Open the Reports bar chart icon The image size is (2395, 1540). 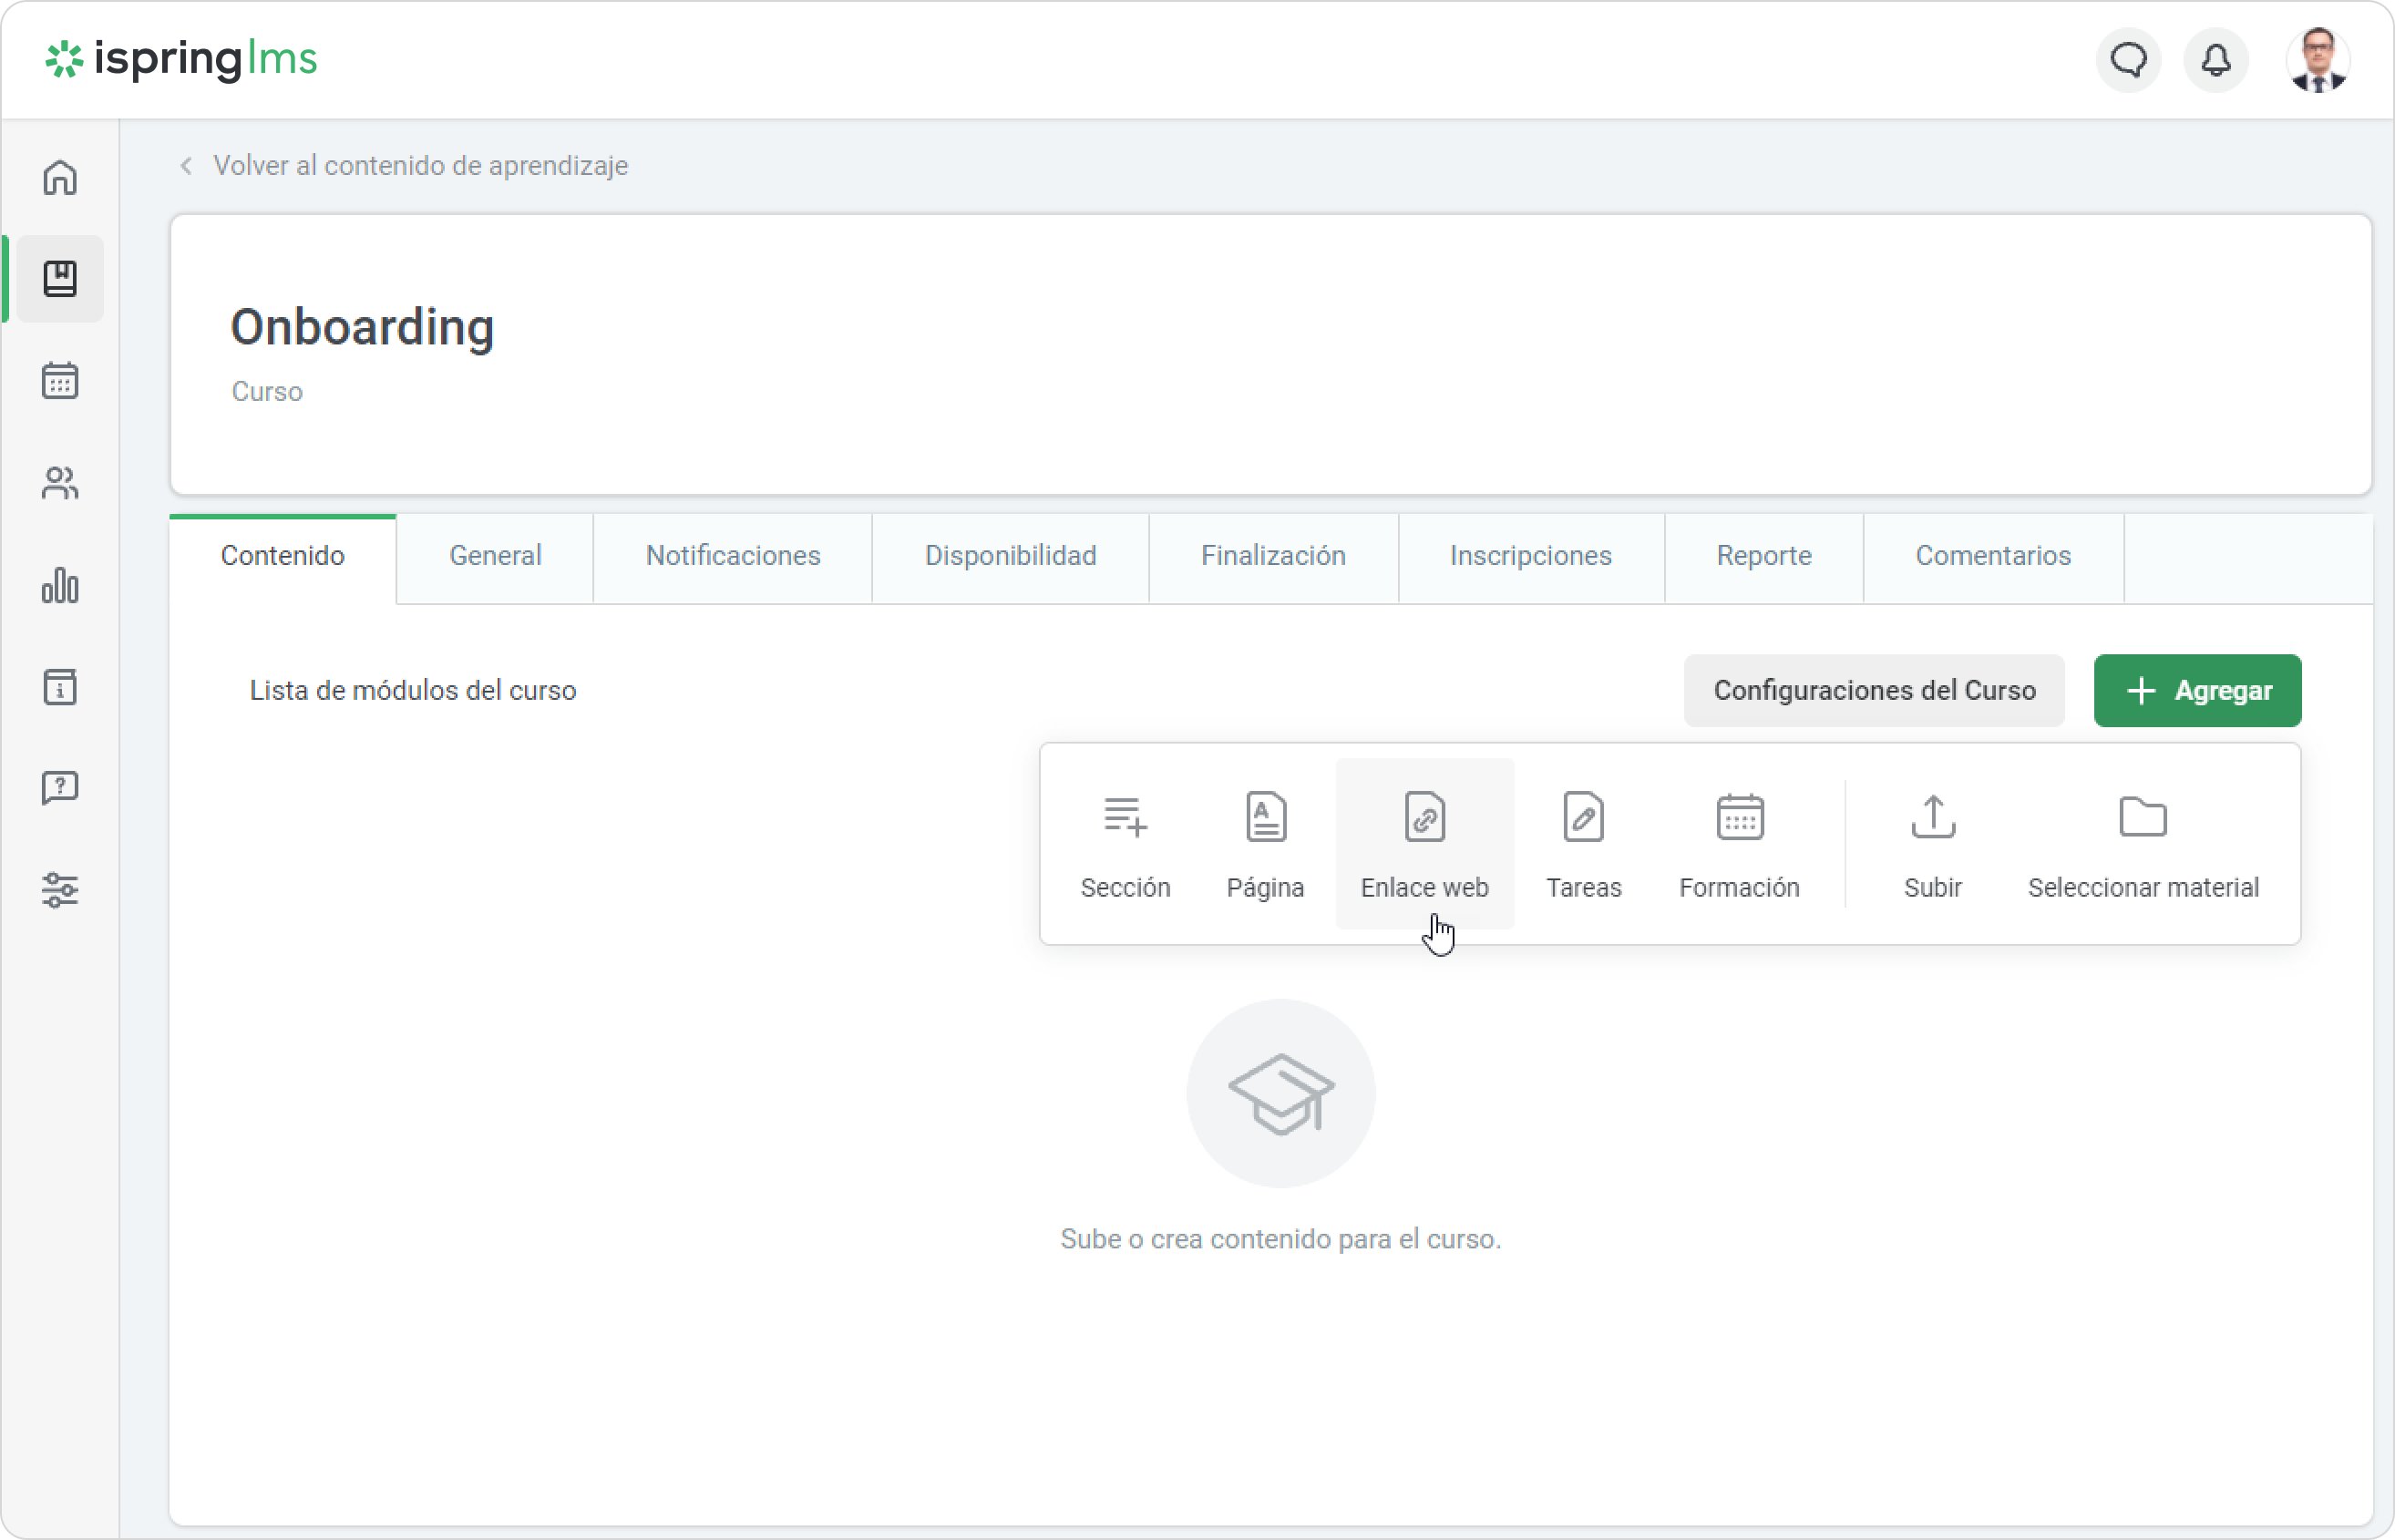[x=60, y=585]
